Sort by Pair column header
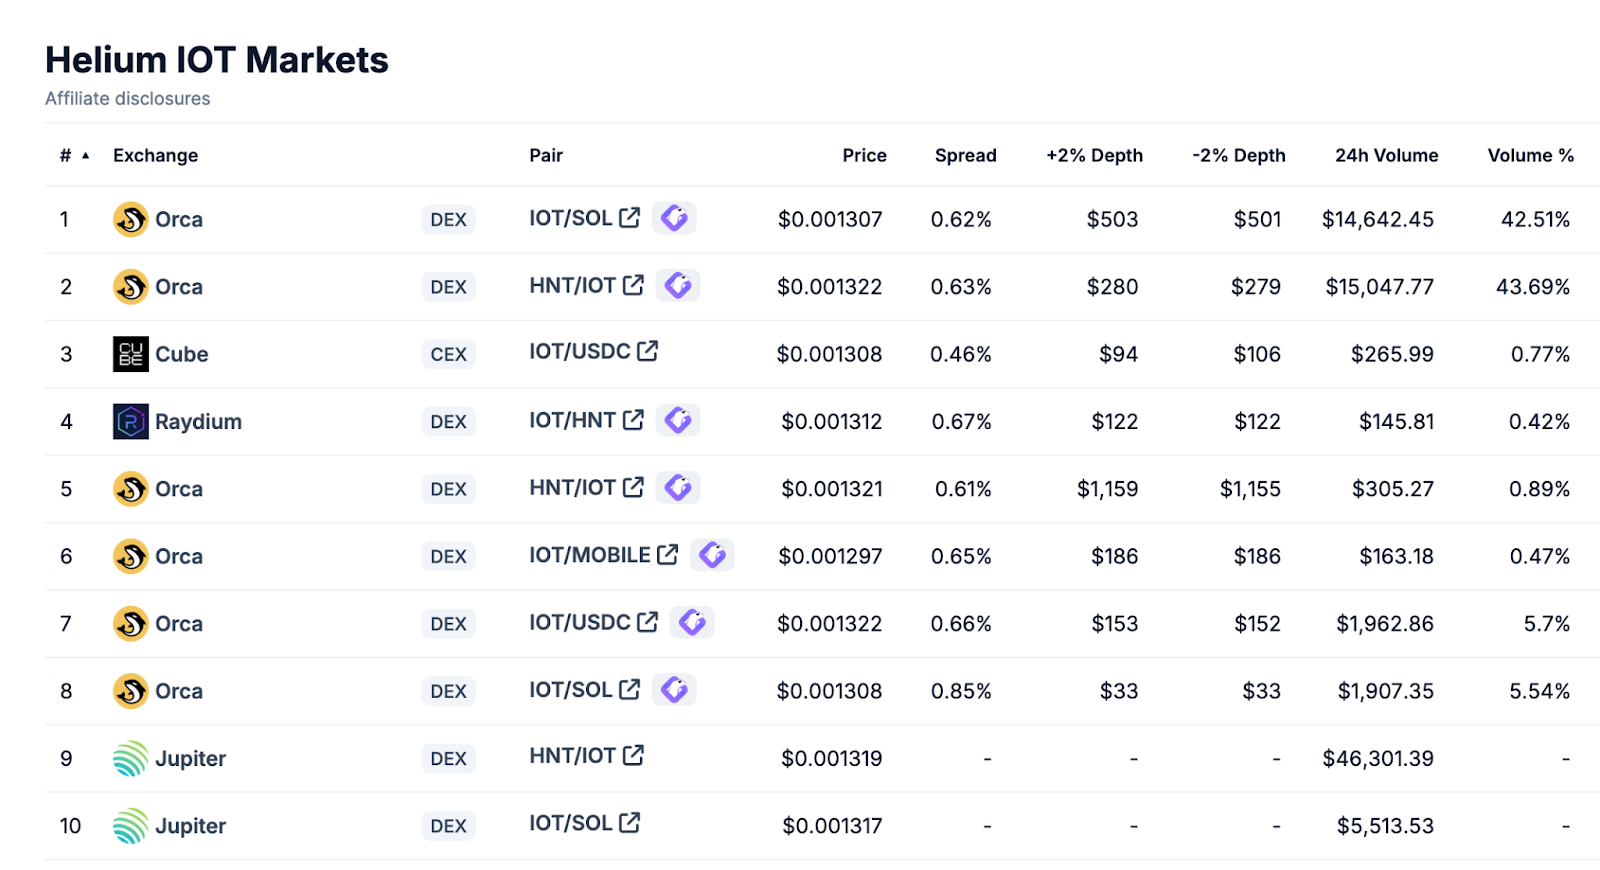 click(x=546, y=155)
